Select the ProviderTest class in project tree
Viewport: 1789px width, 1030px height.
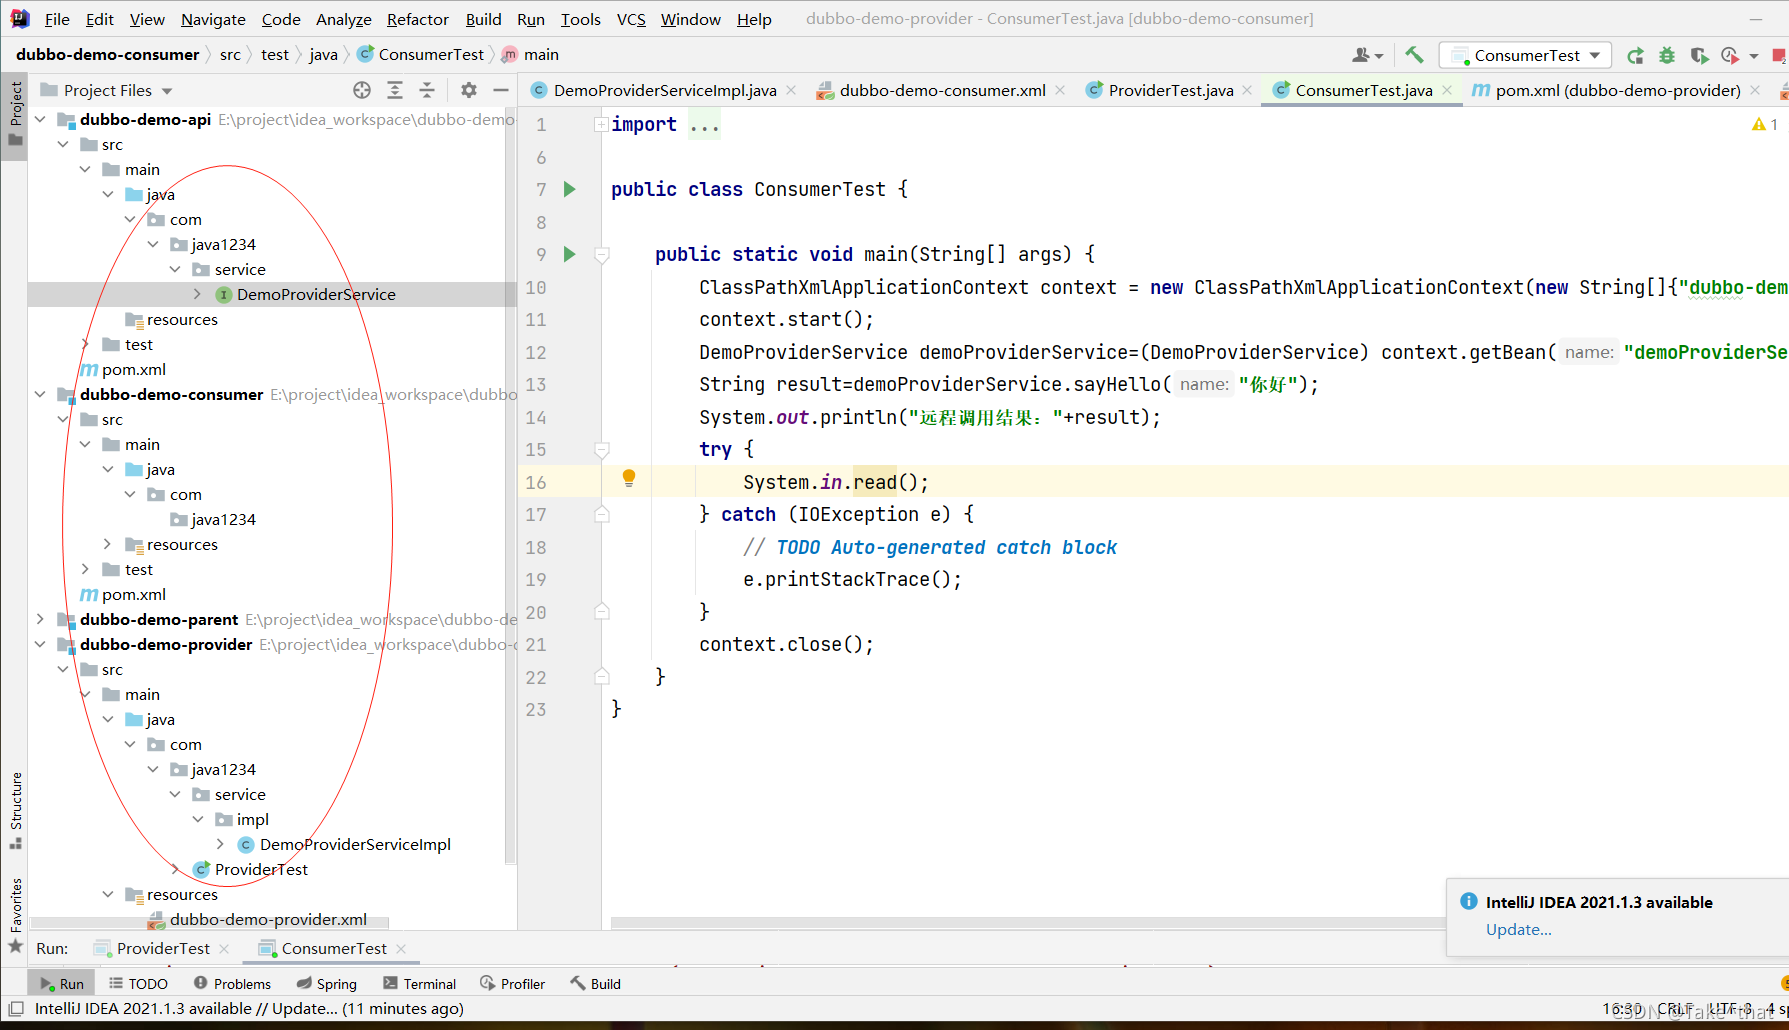pos(260,869)
